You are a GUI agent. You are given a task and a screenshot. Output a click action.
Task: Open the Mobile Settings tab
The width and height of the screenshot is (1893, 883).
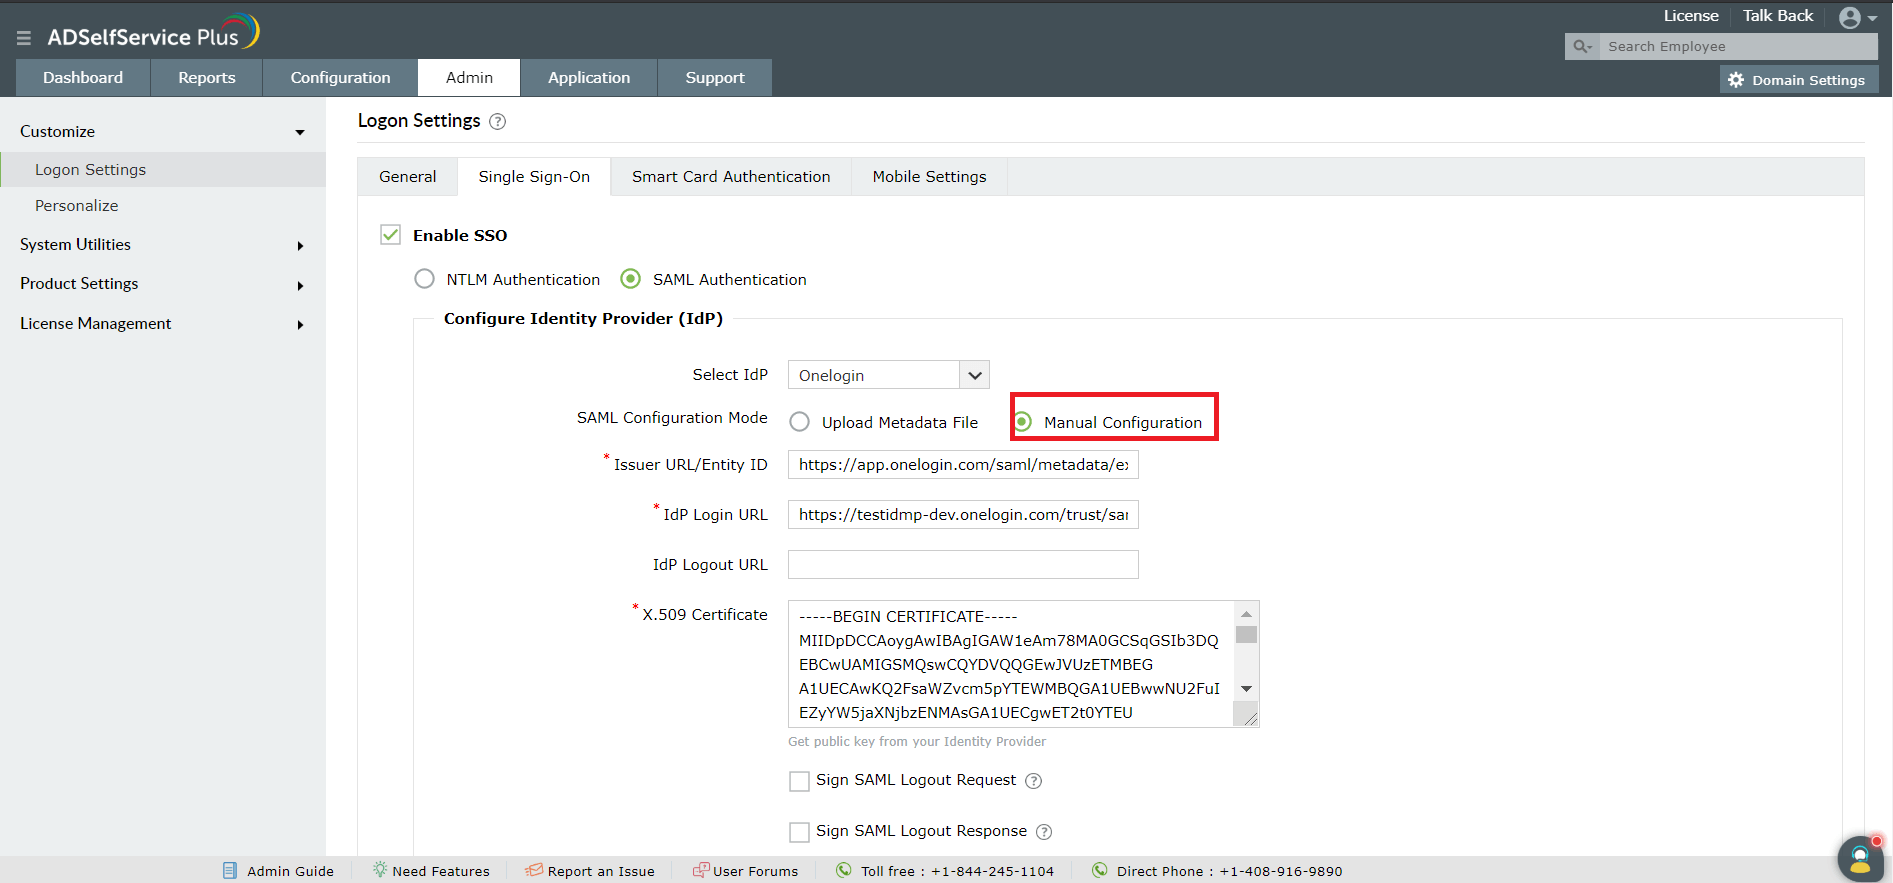click(929, 177)
